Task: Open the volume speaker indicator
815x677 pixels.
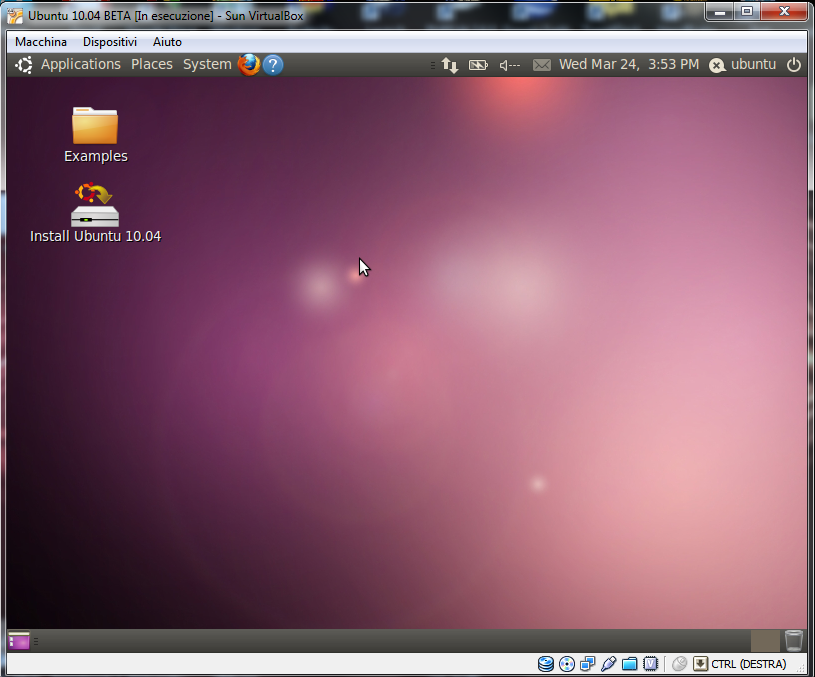Action: point(509,65)
